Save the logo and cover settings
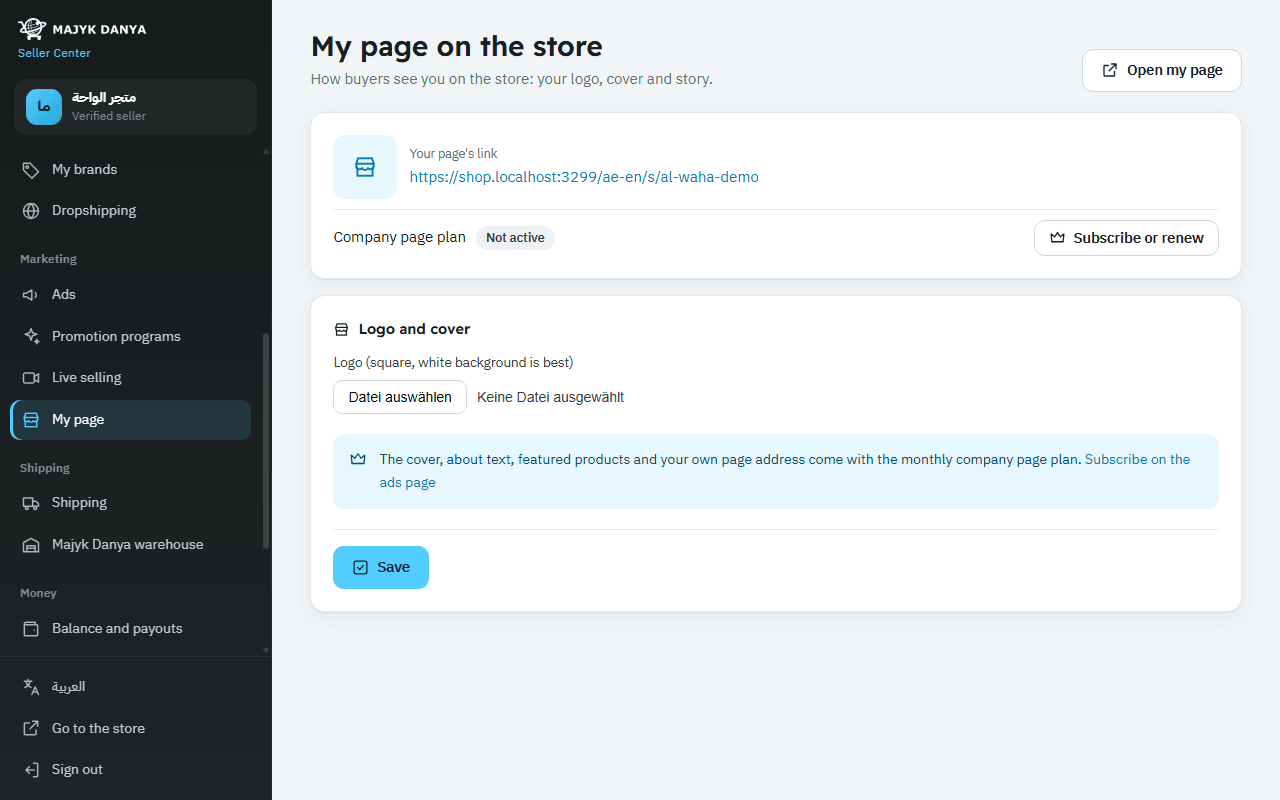Viewport: 1280px width, 800px height. click(381, 568)
